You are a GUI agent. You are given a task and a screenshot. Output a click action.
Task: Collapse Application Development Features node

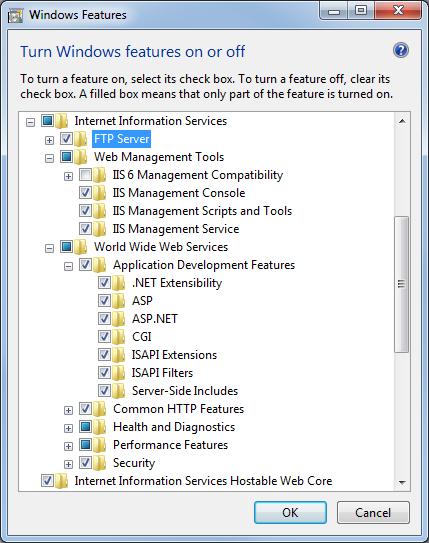click(x=69, y=267)
